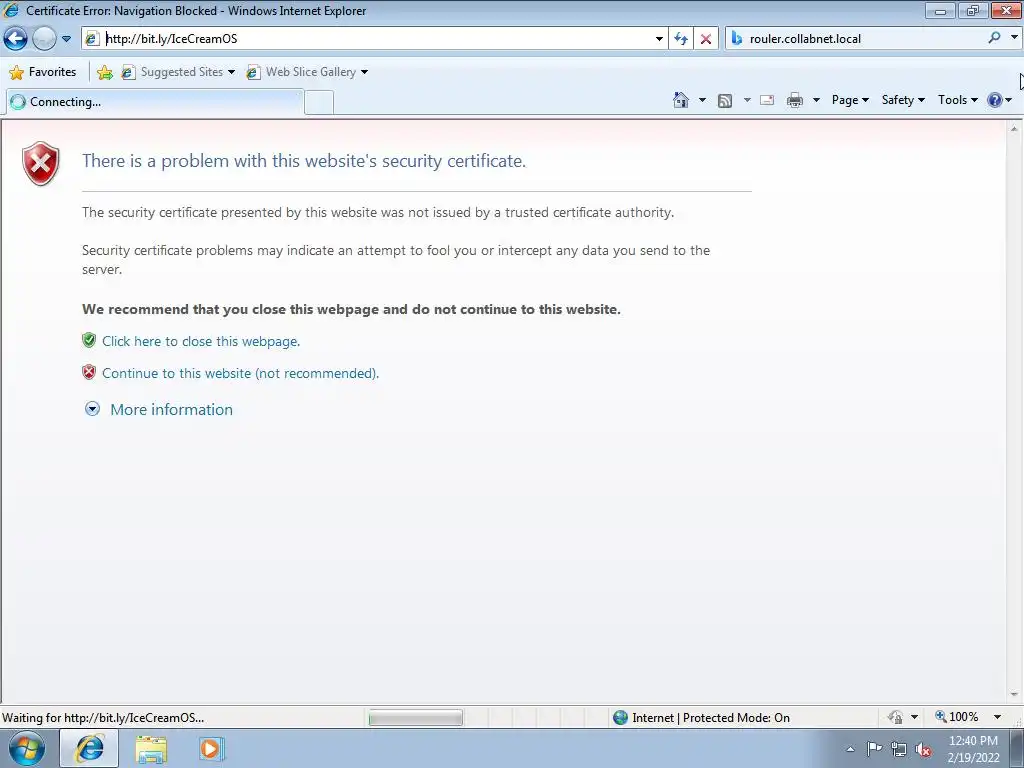Screen dimensions: 1024x768
Task: Expand the zoom level dropdown arrow
Action: click(x=997, y=717)
